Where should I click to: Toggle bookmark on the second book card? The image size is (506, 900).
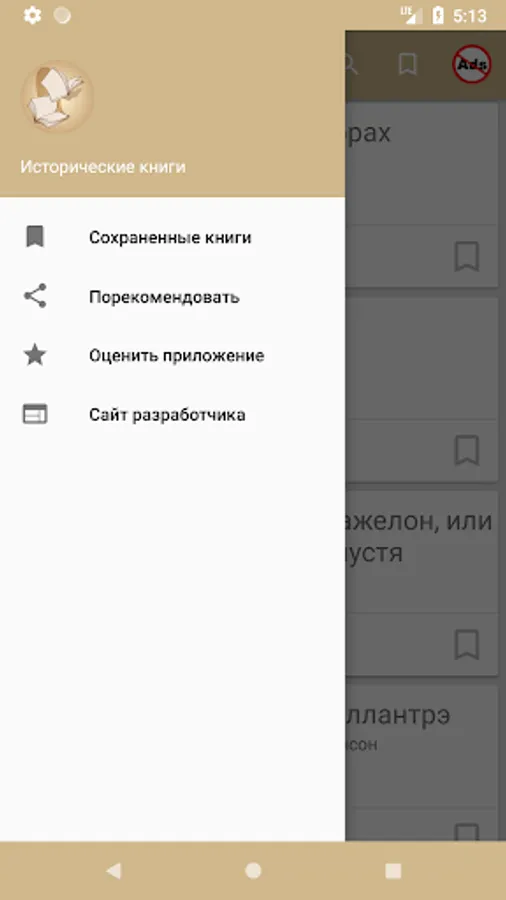tap(466, 451)
